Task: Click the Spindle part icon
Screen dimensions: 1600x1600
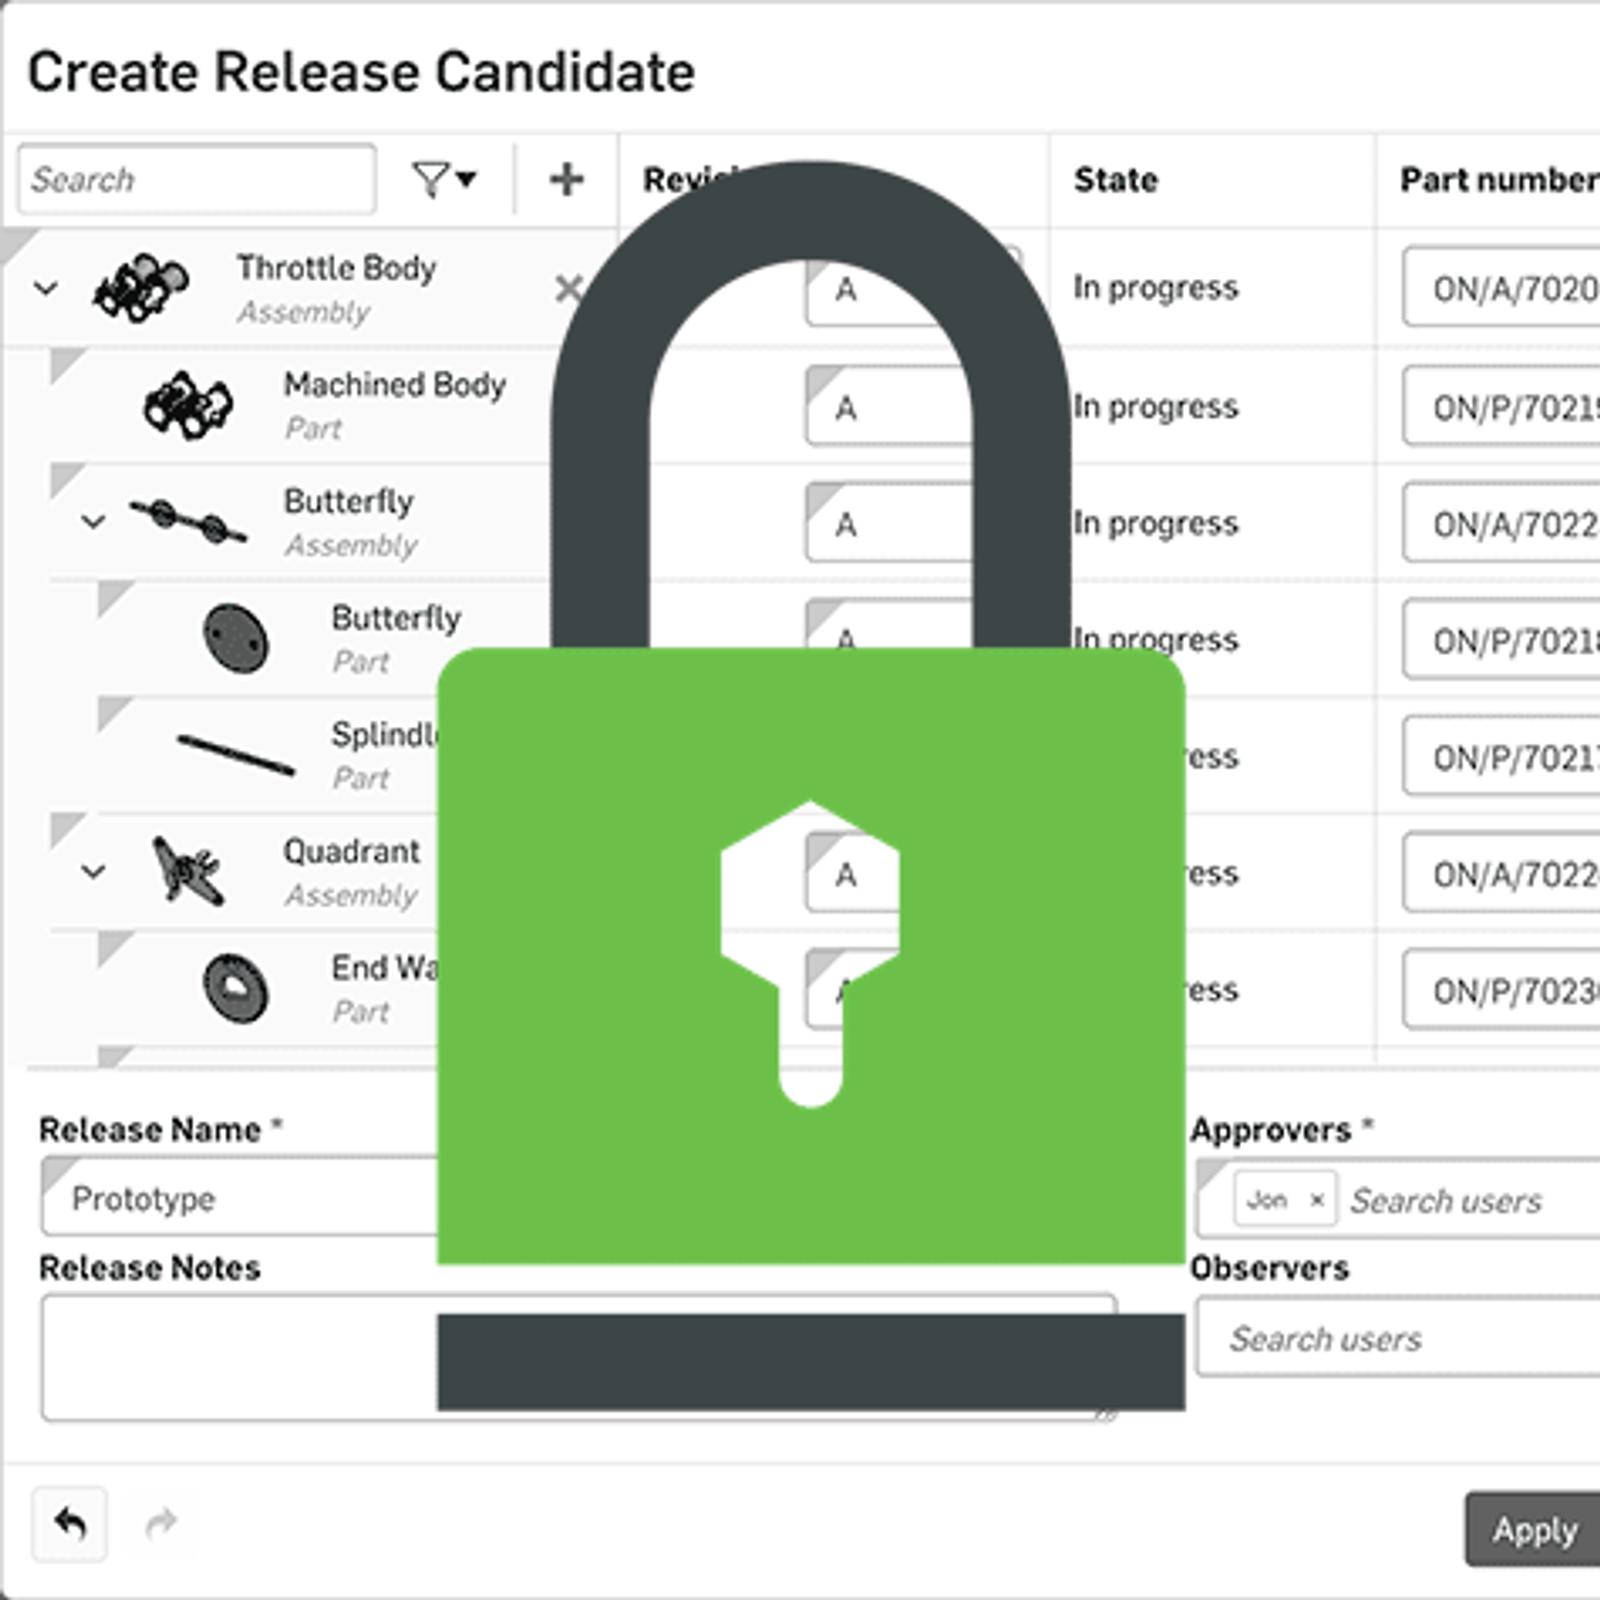Action: (236, 755)
